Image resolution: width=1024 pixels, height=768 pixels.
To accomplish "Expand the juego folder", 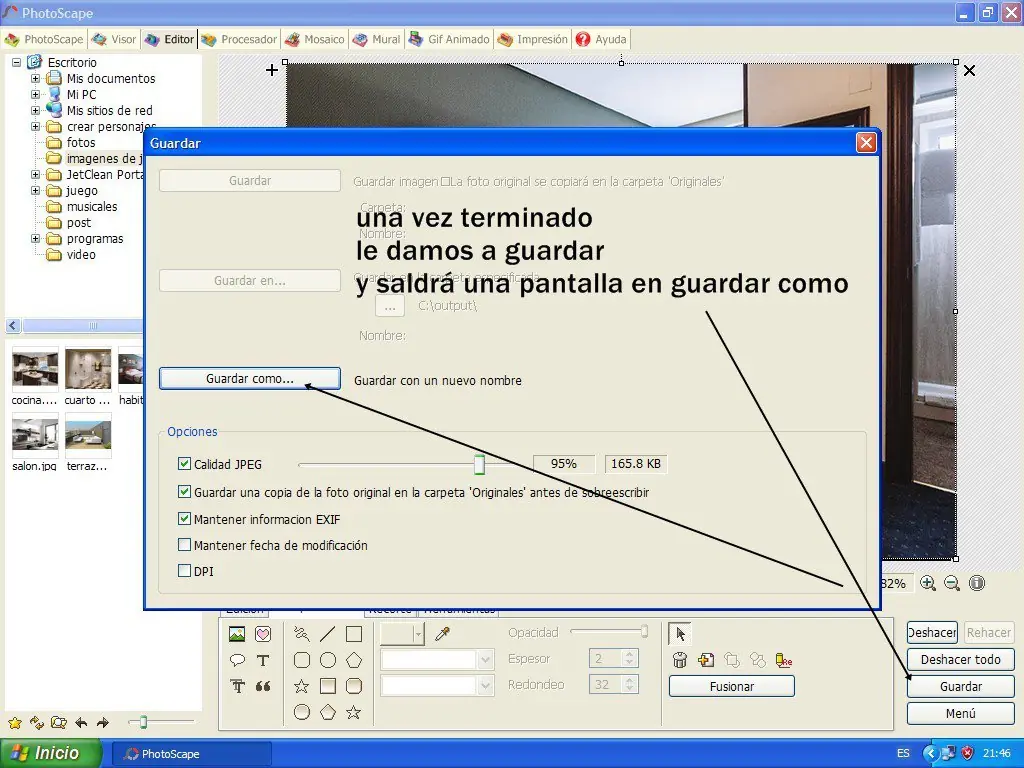I will (x=36, y=191).
